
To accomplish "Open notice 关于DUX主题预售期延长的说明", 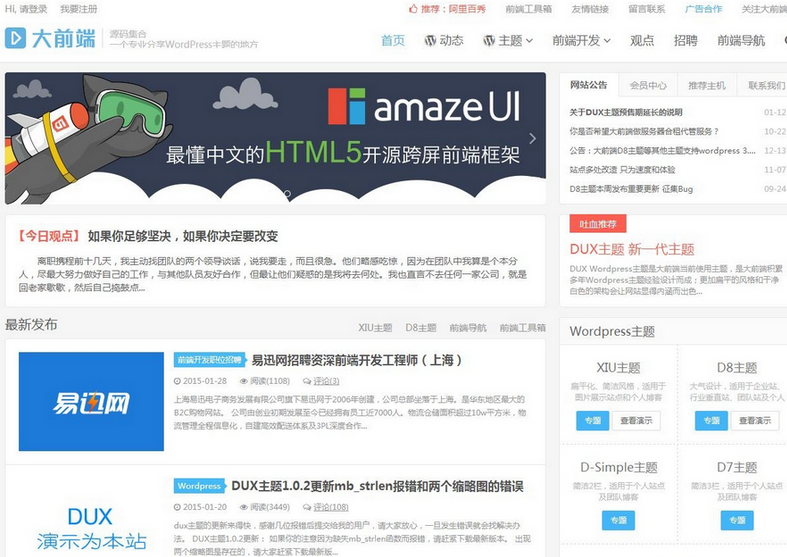I will point(625,112).
